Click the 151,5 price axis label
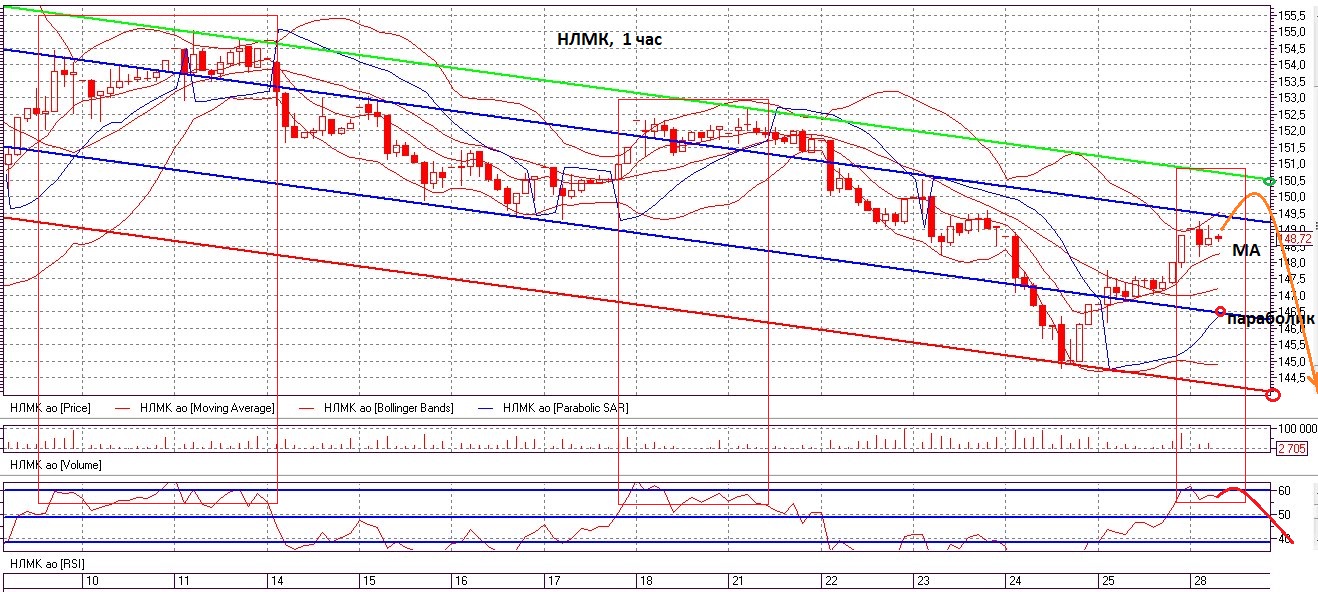This screenshot has height=592, width=1318. (1293, 148)
